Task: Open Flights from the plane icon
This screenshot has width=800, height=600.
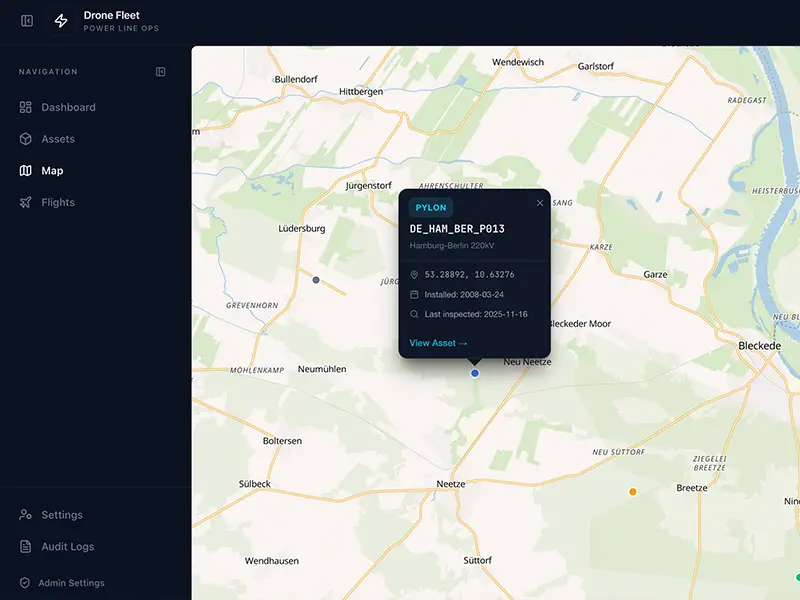Action: point(26,202)
